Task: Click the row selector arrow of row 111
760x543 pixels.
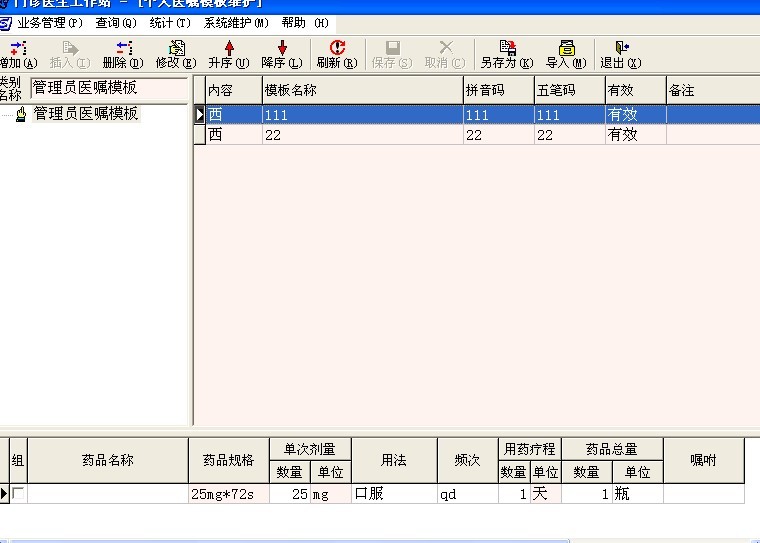Action: pyautogui.click(x=199, y=115)
